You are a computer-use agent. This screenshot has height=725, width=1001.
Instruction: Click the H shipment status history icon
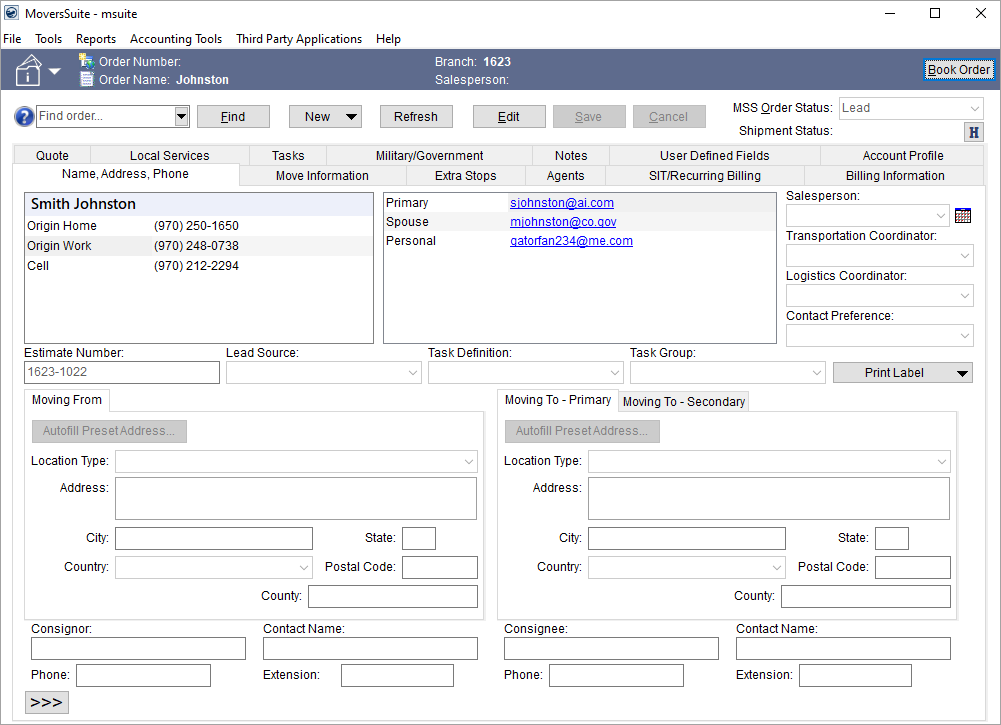tap(973, 131)
